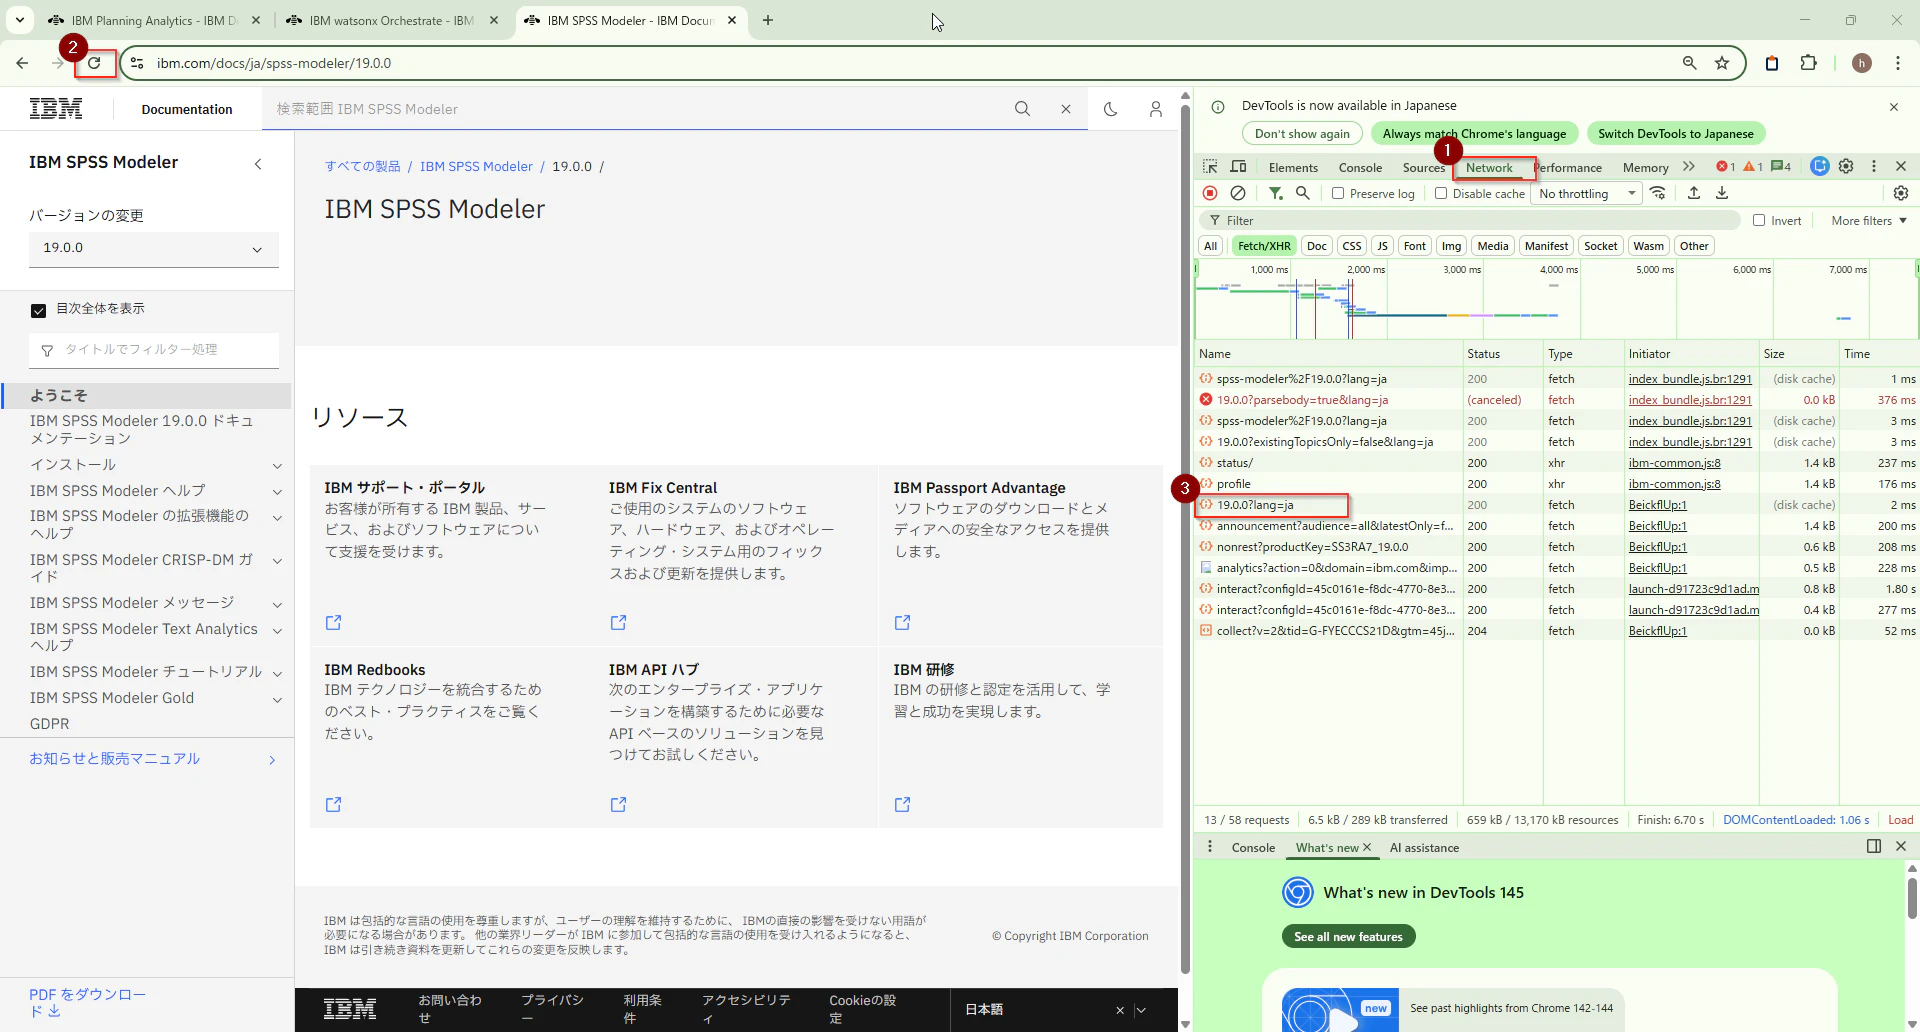Follow the すべての製品 breadcrumb link
This screenshot has width=1920, height=1032.
[x=362, y=167]
